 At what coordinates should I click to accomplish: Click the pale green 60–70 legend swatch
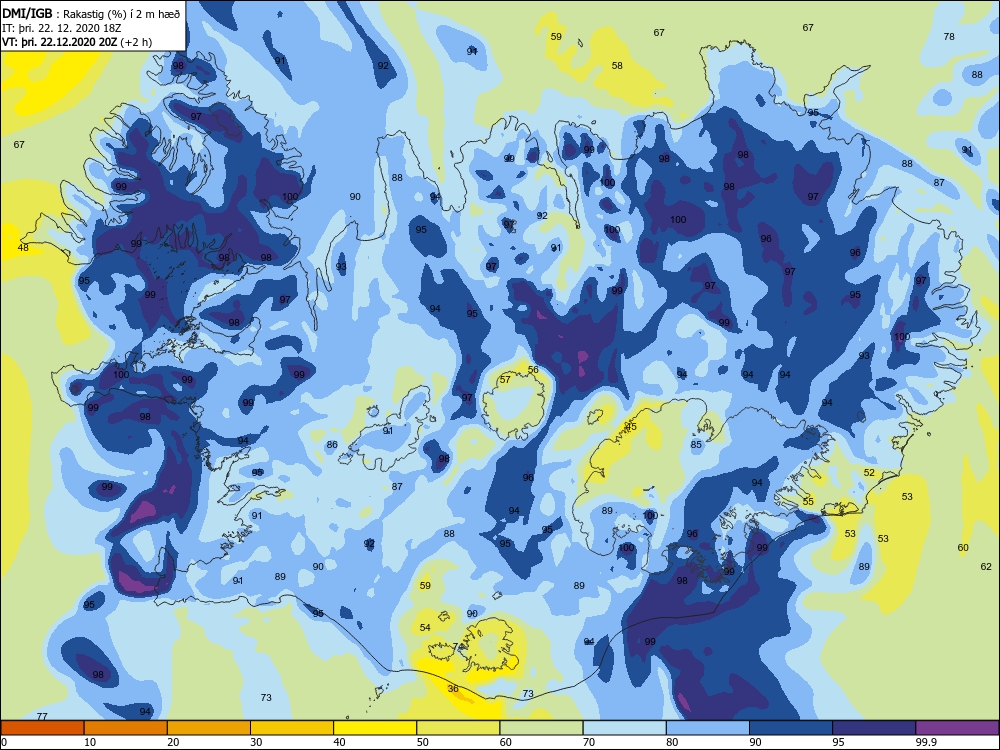point(541,728)
